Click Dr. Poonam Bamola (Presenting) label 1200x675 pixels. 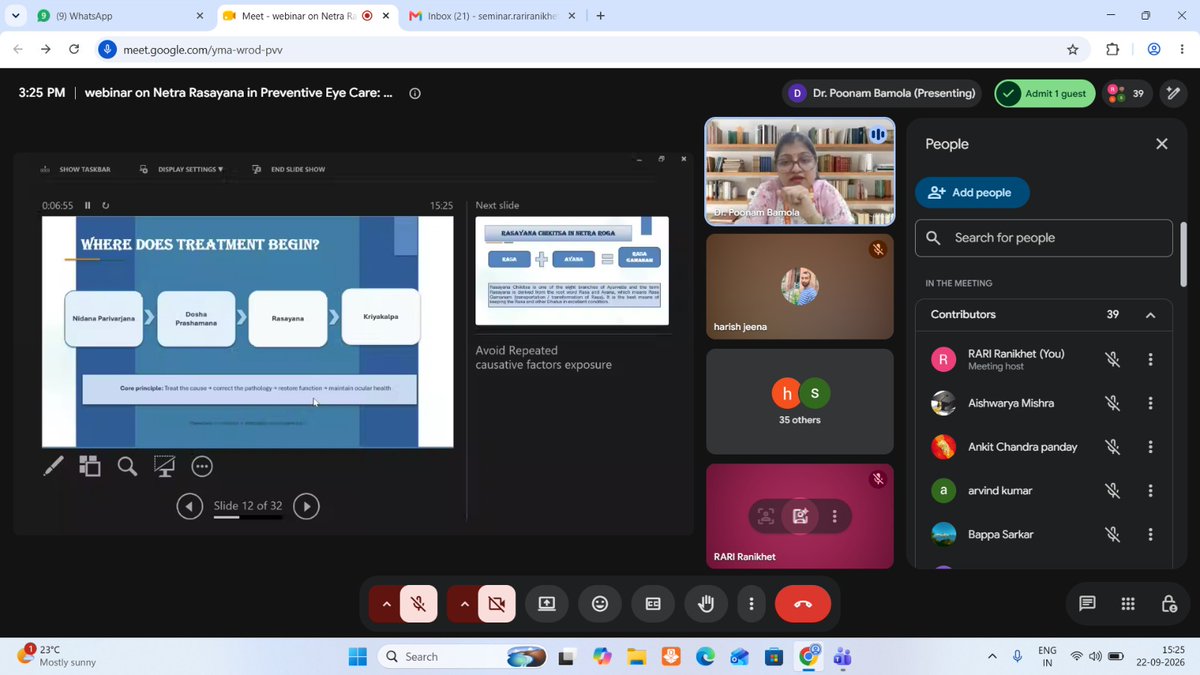point(880,93)
